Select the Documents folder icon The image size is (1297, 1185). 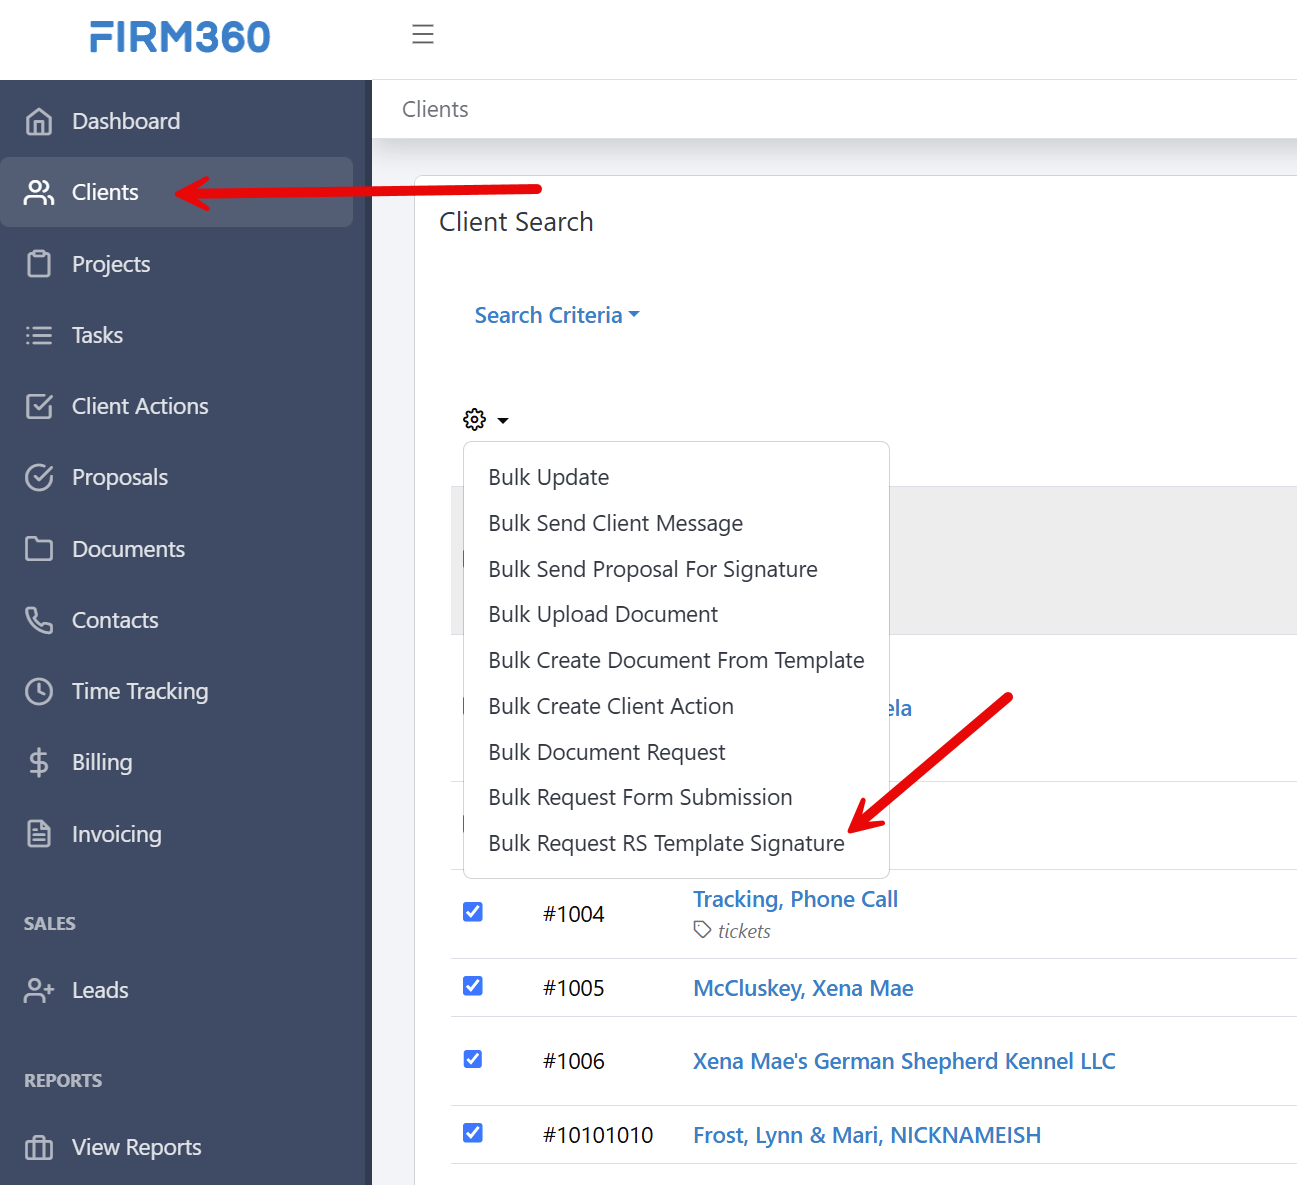coord(38,548)
